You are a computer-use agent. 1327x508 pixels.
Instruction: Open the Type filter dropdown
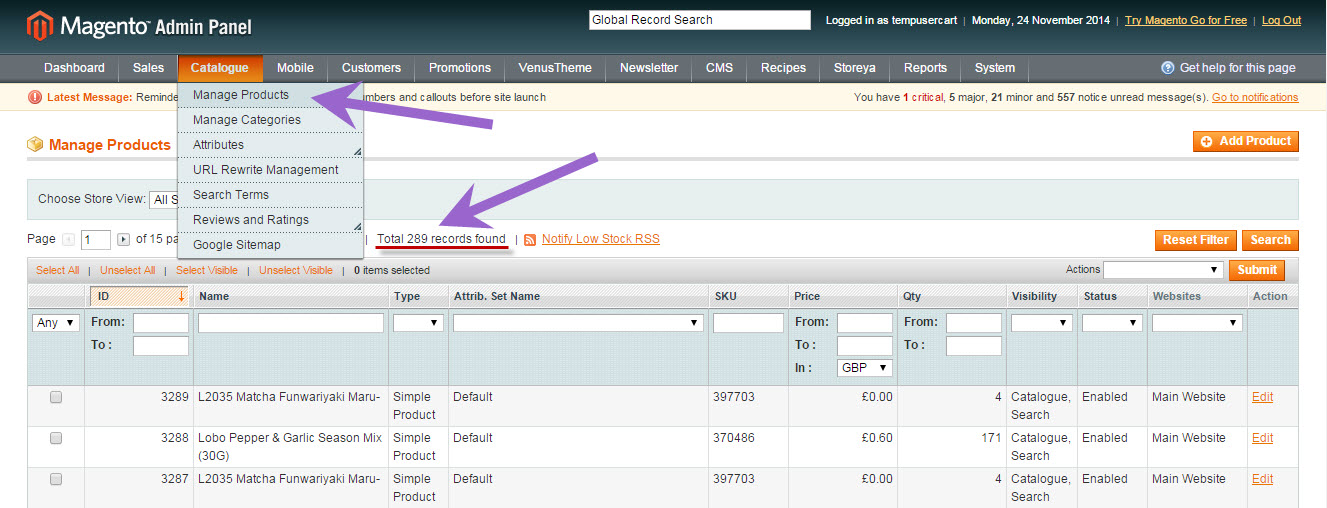[x=418, y=323]
